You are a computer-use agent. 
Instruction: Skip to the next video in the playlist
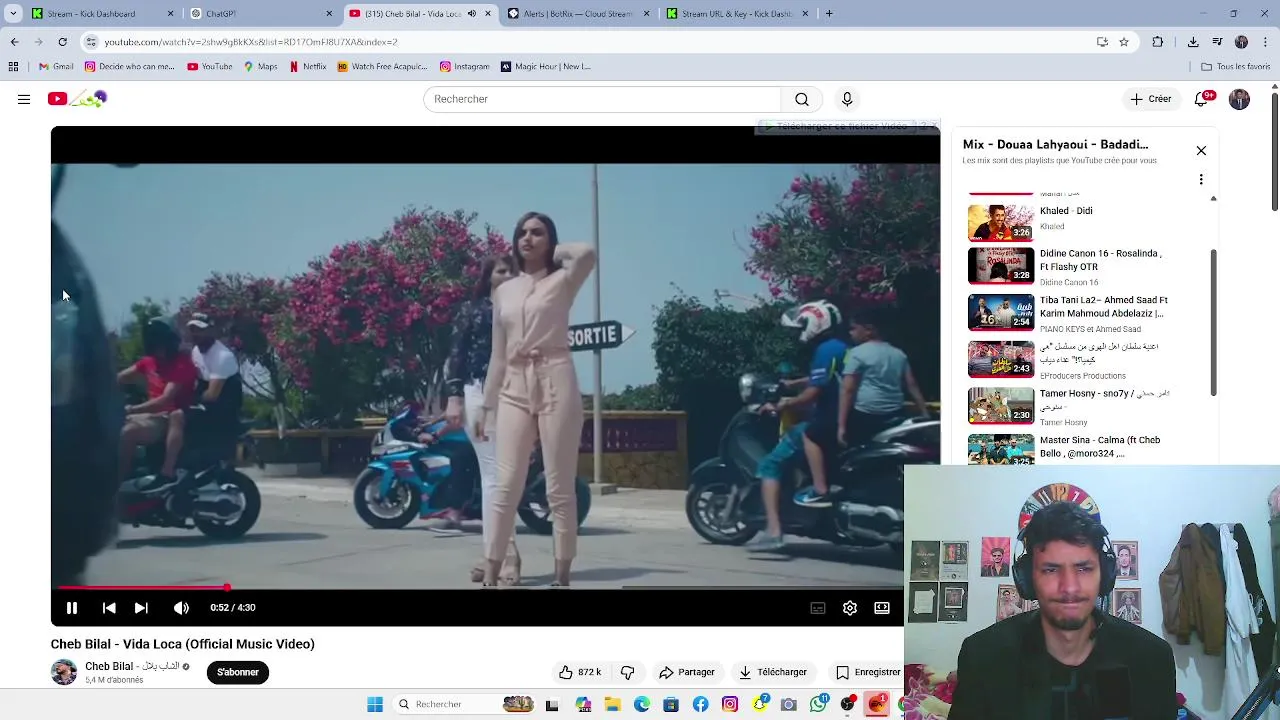[141, 607]
